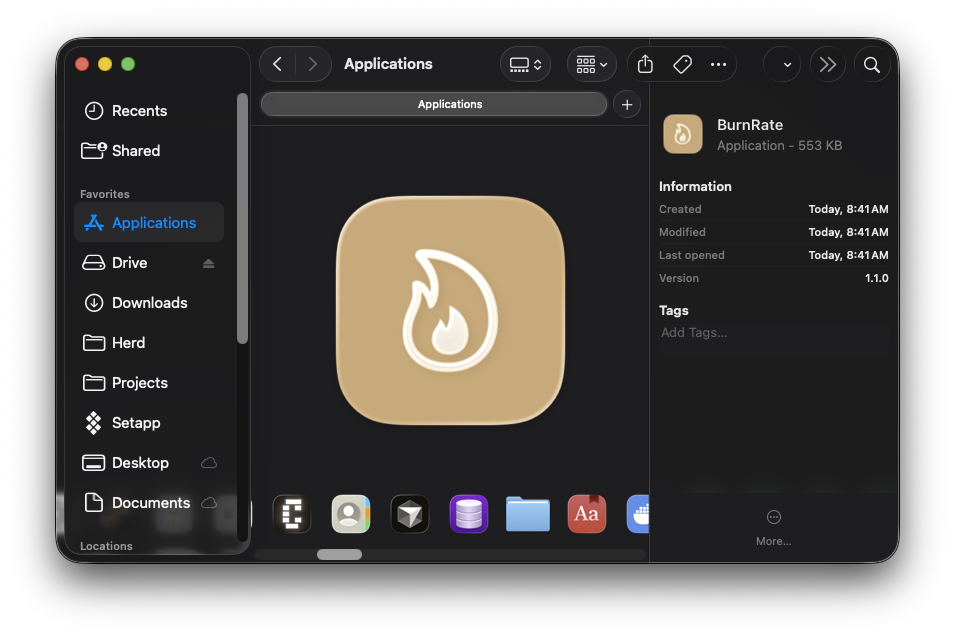The image size is (955, 637).
Task: Click the horizontal gallery scrollbar thumb
Action: 339,554
